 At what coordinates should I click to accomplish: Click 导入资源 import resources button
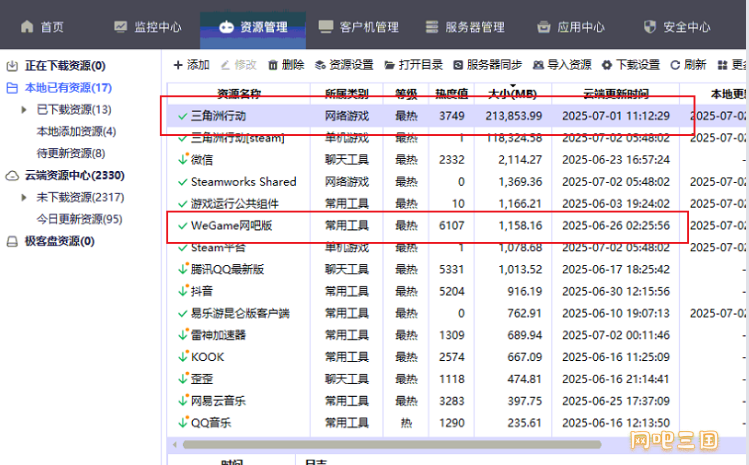point(562,65)
